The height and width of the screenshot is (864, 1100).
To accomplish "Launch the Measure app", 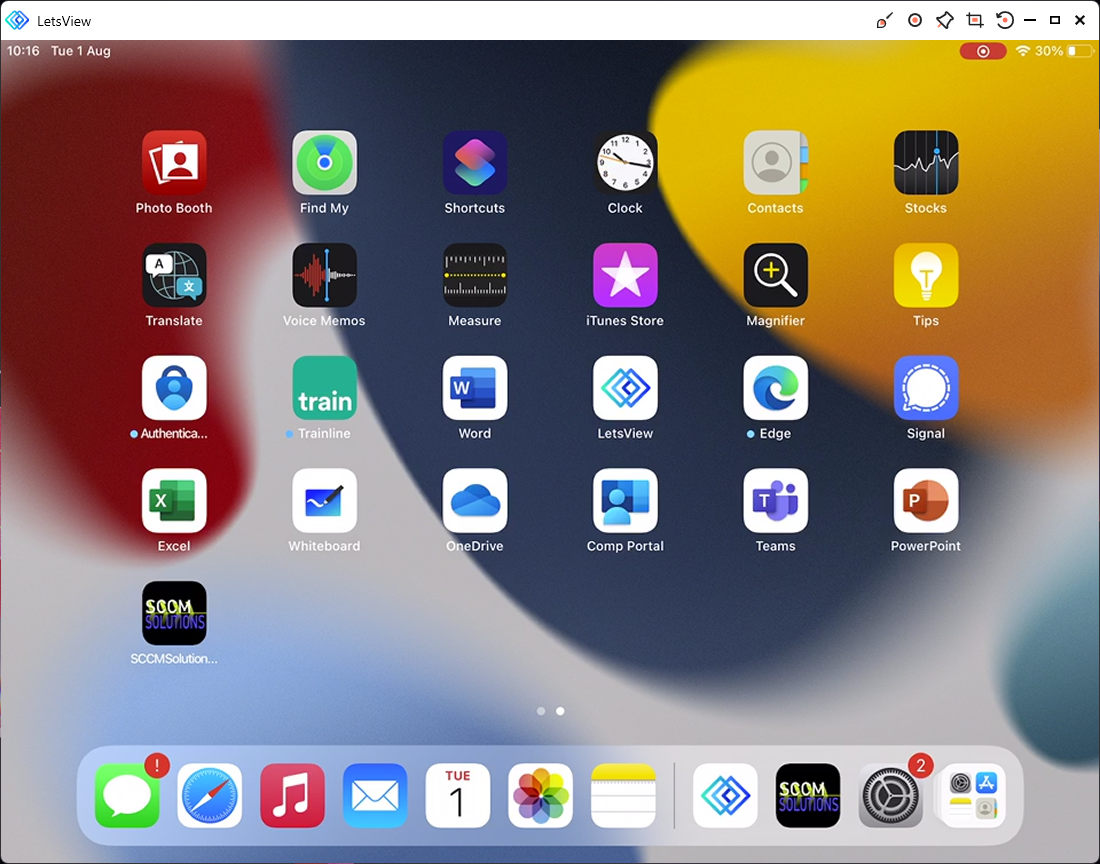I will pyautogui.click(x=474, y=273).
